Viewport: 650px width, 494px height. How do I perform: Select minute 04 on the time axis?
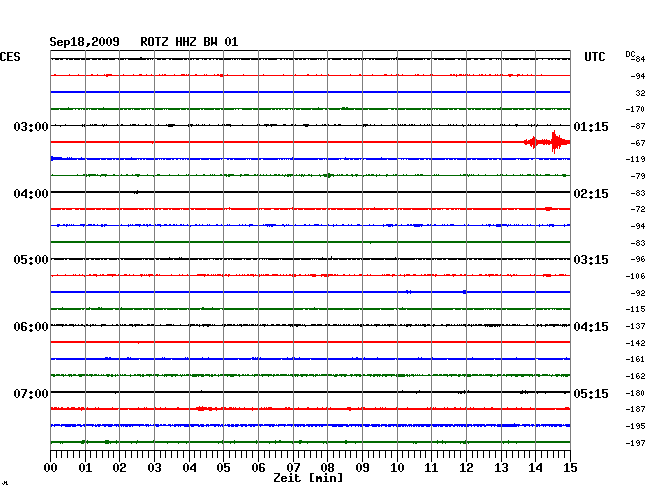[189, 467]
